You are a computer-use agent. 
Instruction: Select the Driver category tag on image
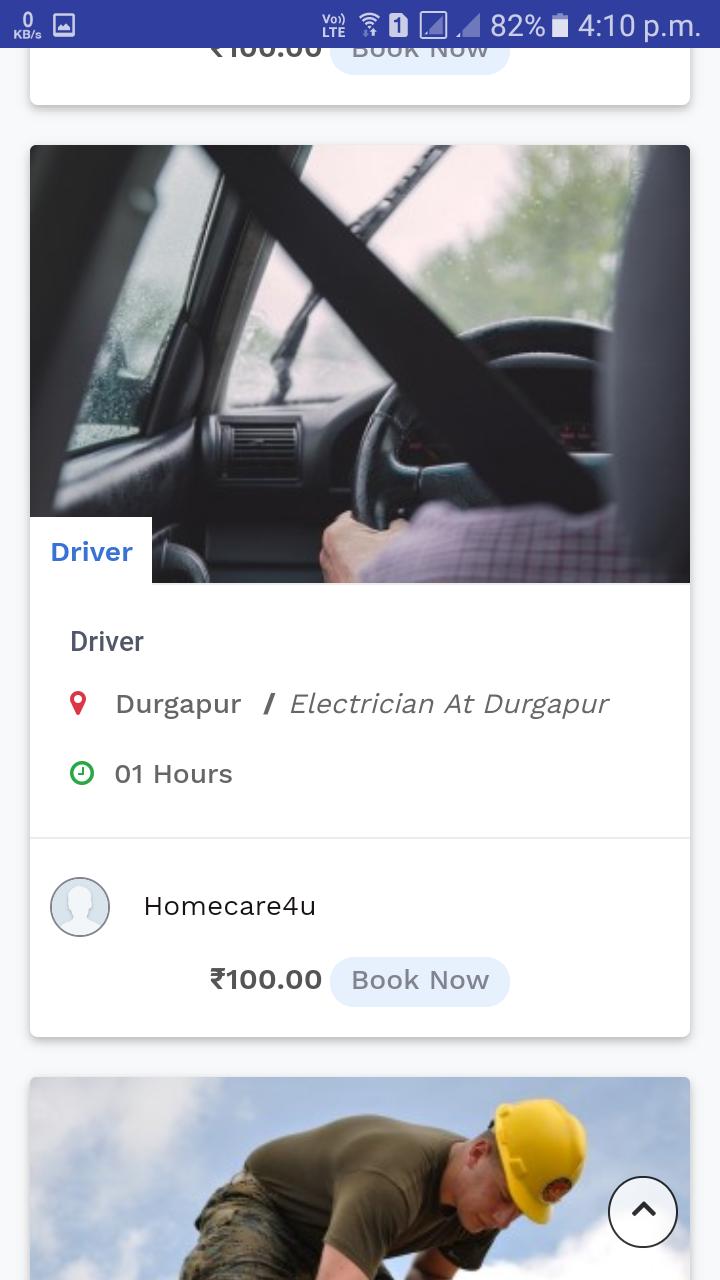pyautogui.click(x=91, y=551)
